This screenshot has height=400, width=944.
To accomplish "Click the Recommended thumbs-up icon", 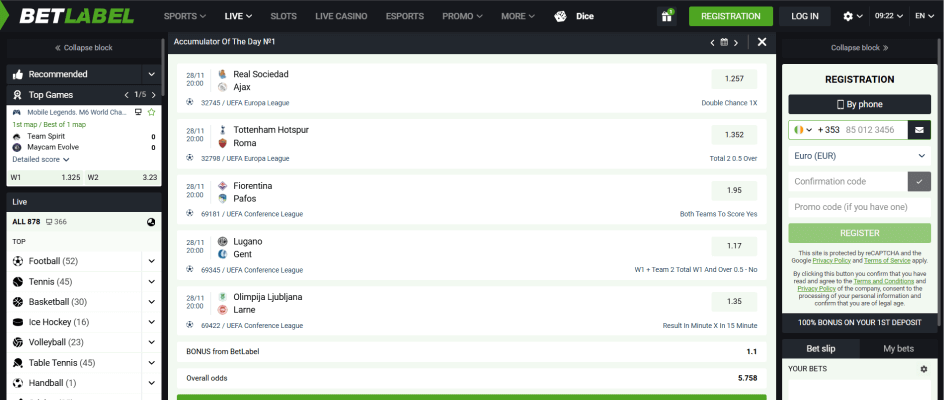I will coord(17,74).
